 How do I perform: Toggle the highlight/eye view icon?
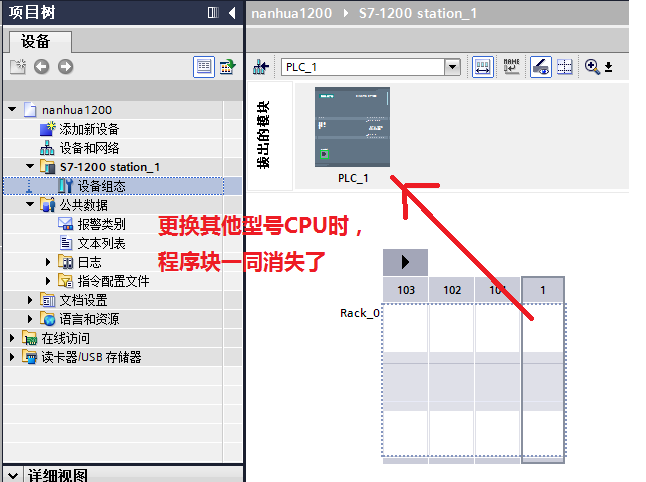pos(541,66)
